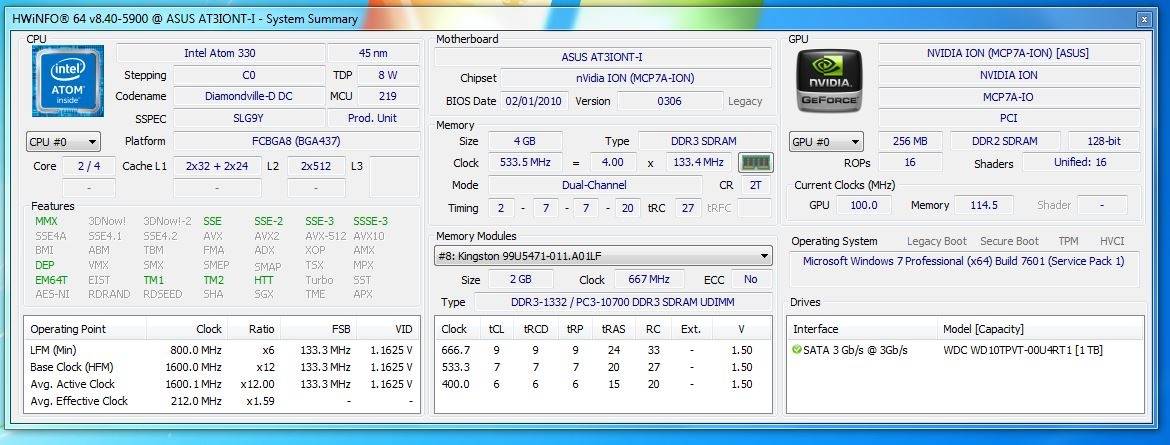The width and height of the screenshot is (1170, 445).
Task: Select the 666.7 clock timing row
Action: coord(603,349)
